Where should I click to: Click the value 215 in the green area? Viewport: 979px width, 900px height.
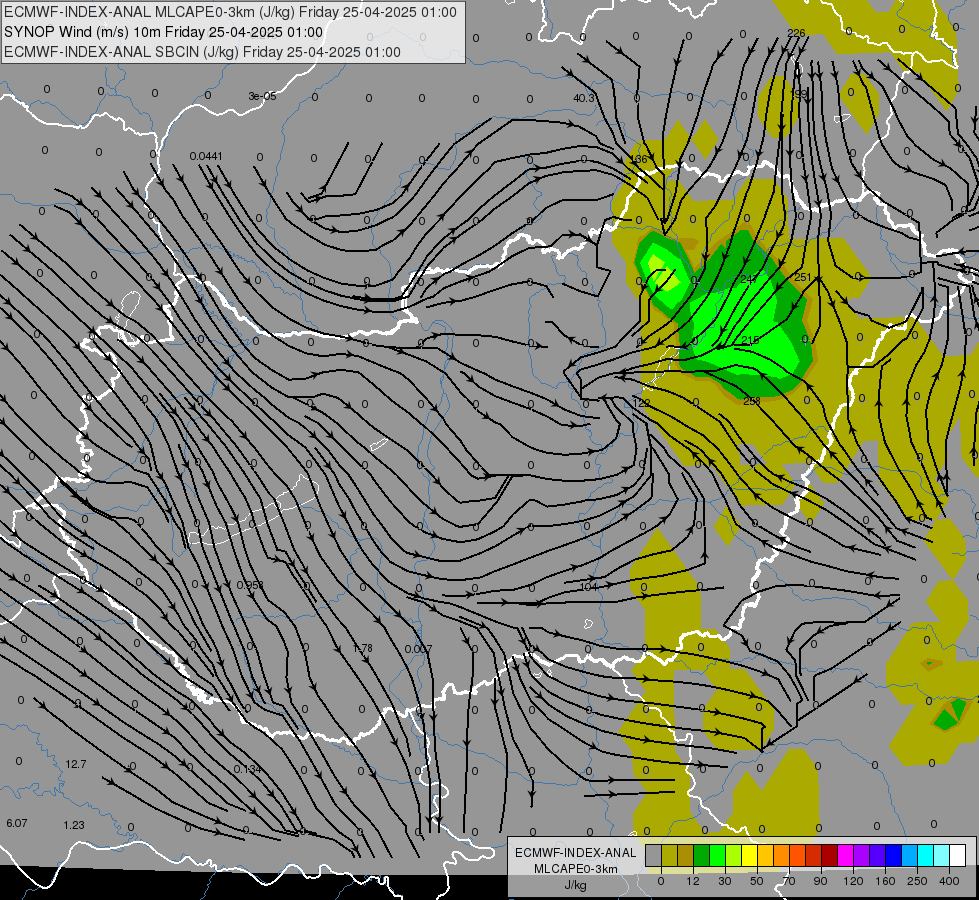(750, 340)
